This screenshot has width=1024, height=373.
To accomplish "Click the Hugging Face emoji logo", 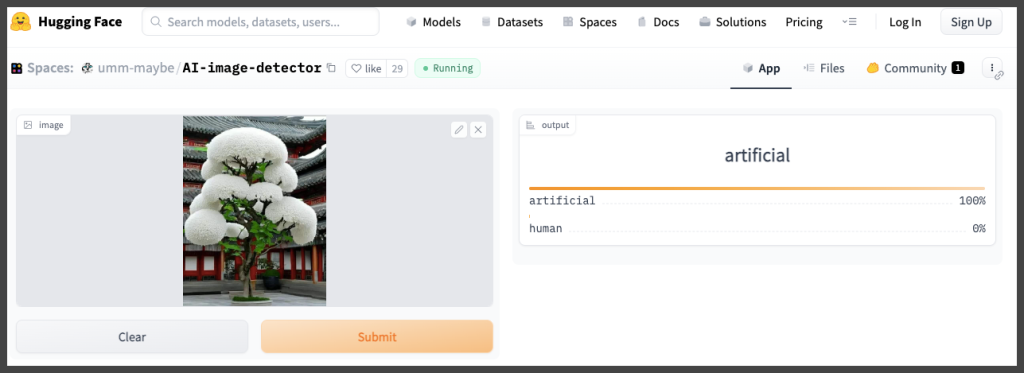I will click(x=20, y=22).
